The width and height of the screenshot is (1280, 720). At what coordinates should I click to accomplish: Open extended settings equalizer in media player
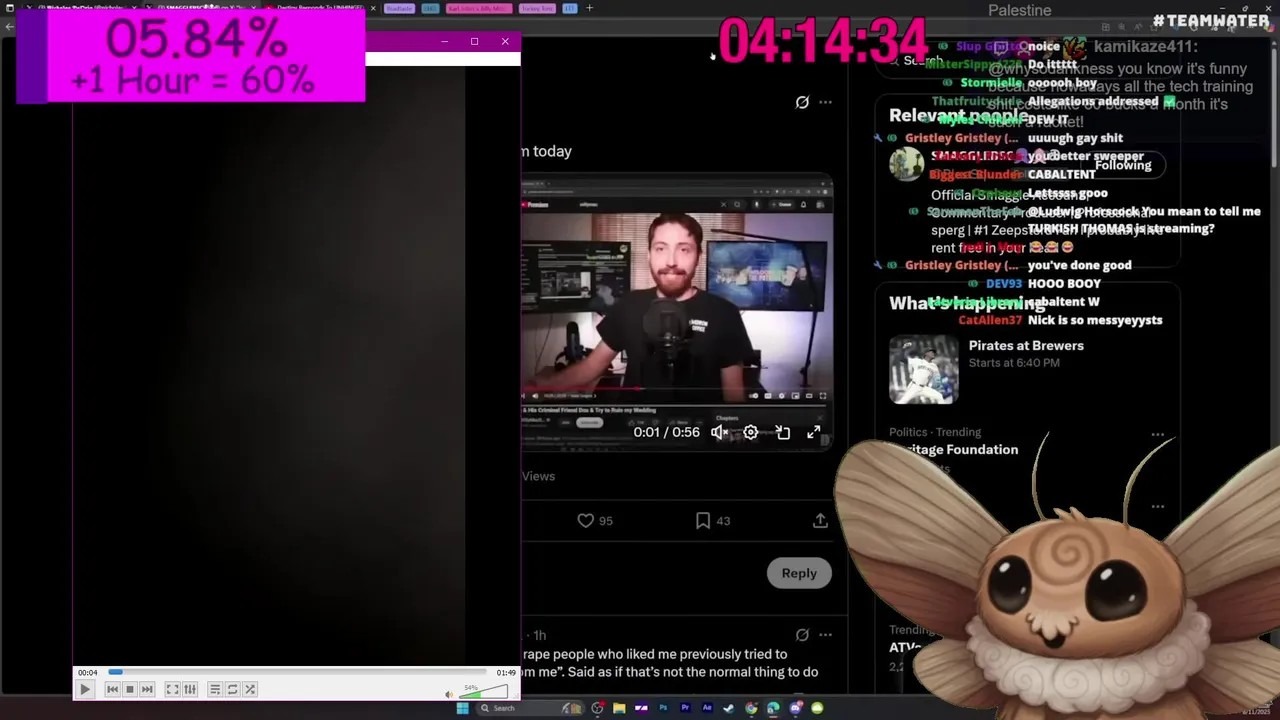tap(190, 689)
